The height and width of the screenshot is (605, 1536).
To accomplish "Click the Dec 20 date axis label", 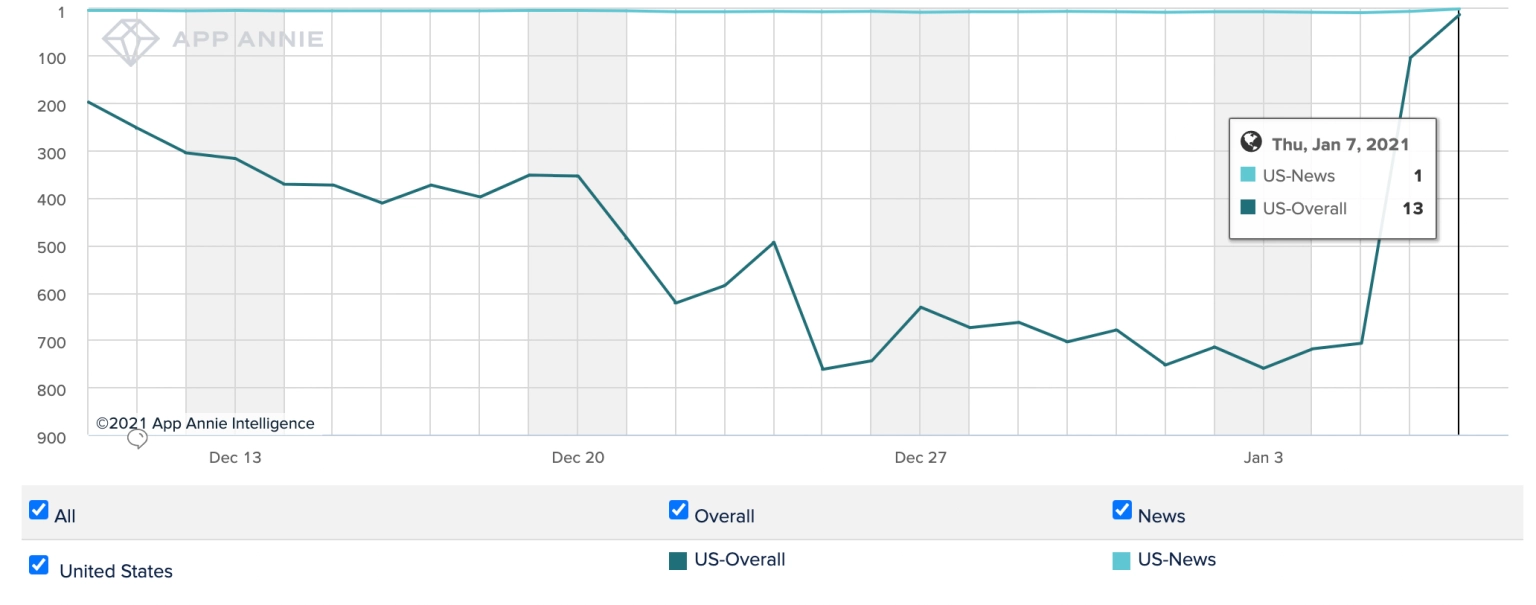I will pyautogui.click(x=578, y=458).
